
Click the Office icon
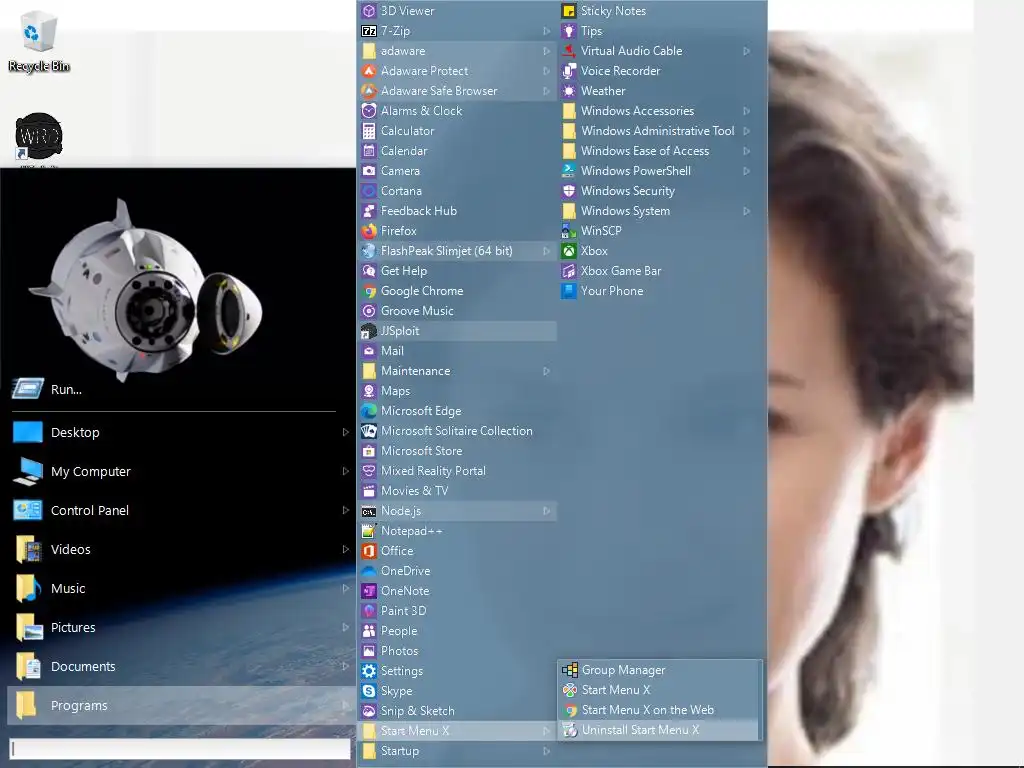tap(369, 551)
